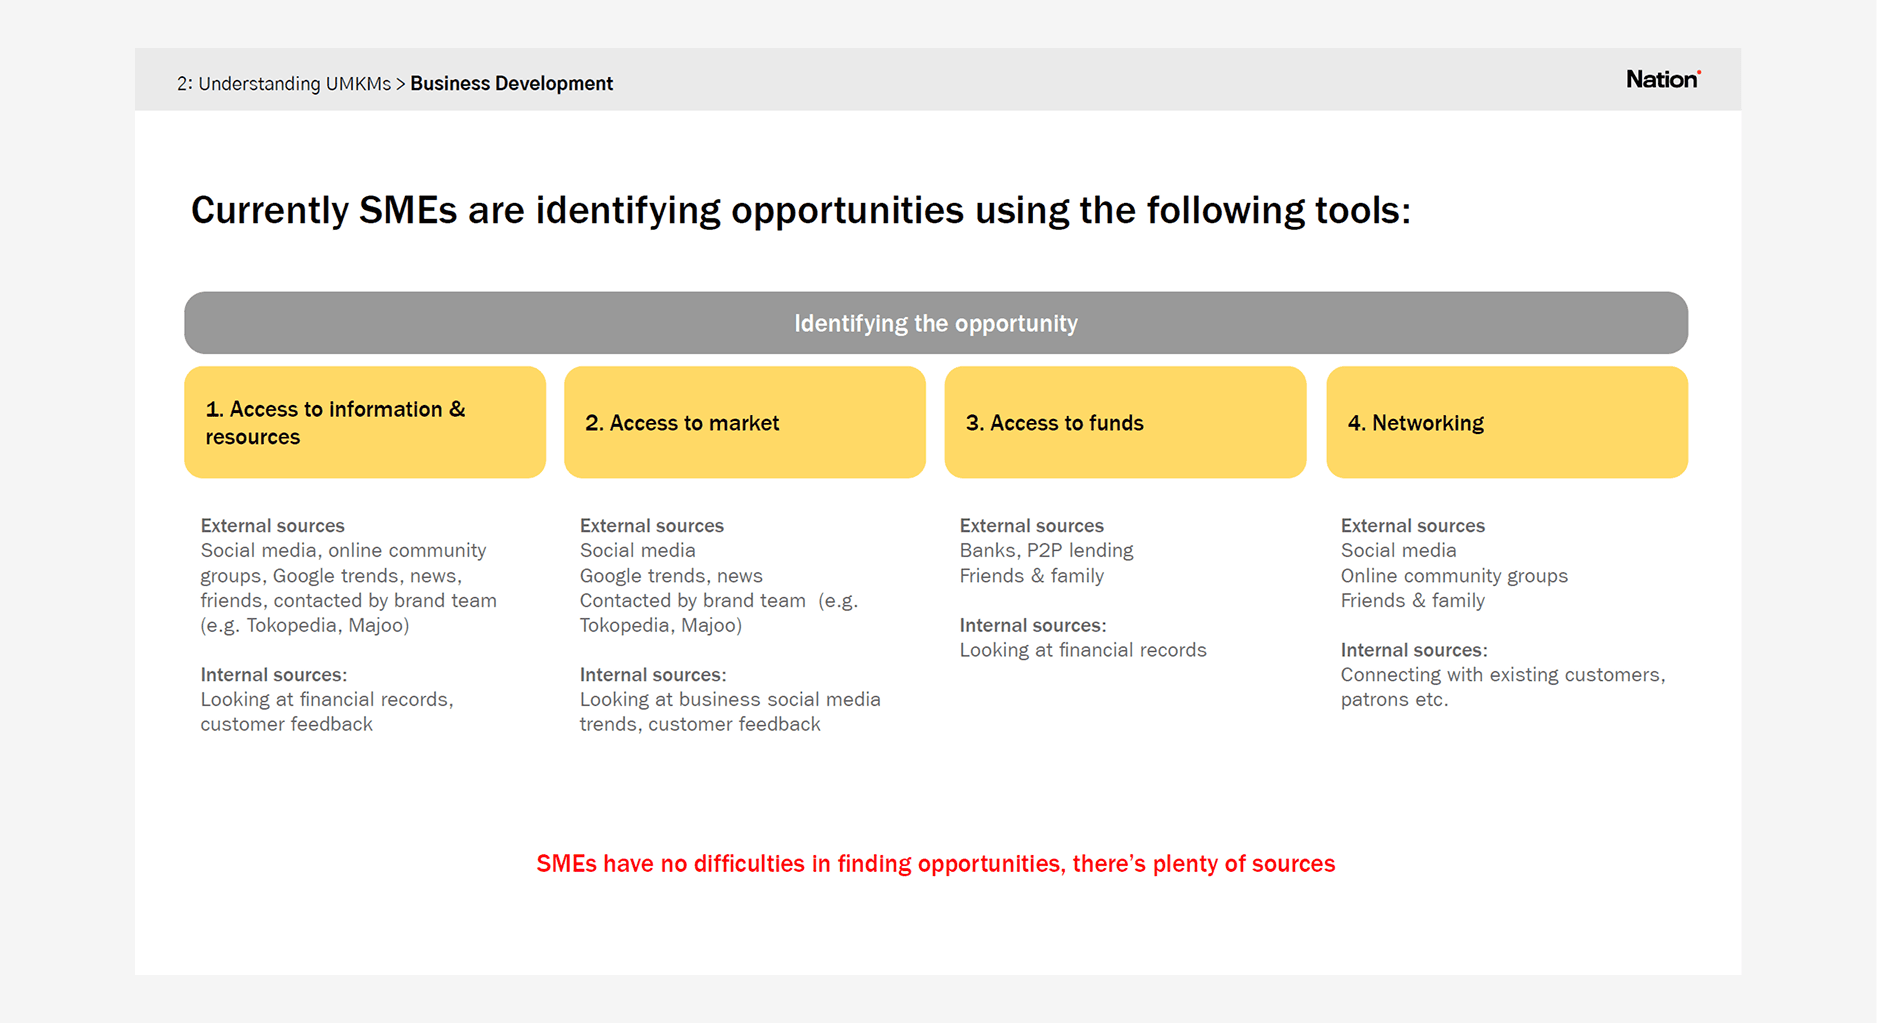Pick the '4. Networking' yellow box
Image resolution: width=1877 pixels, height=1023 pixels.
(1507, 422)
